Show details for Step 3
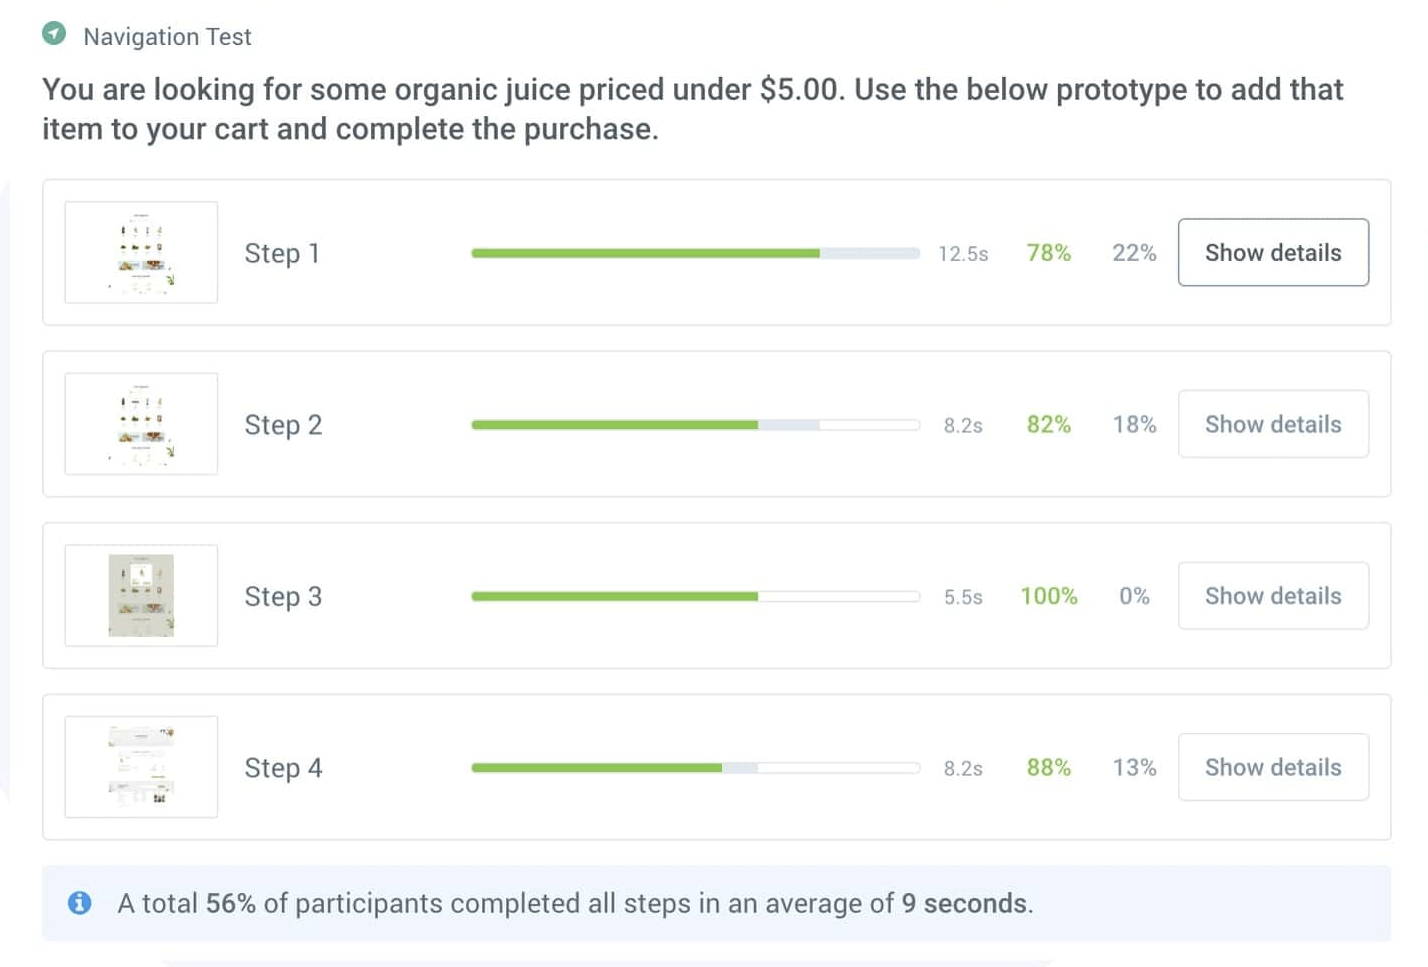Image resolution: width=1428 pixels, height=967 pixels. 1273,595
